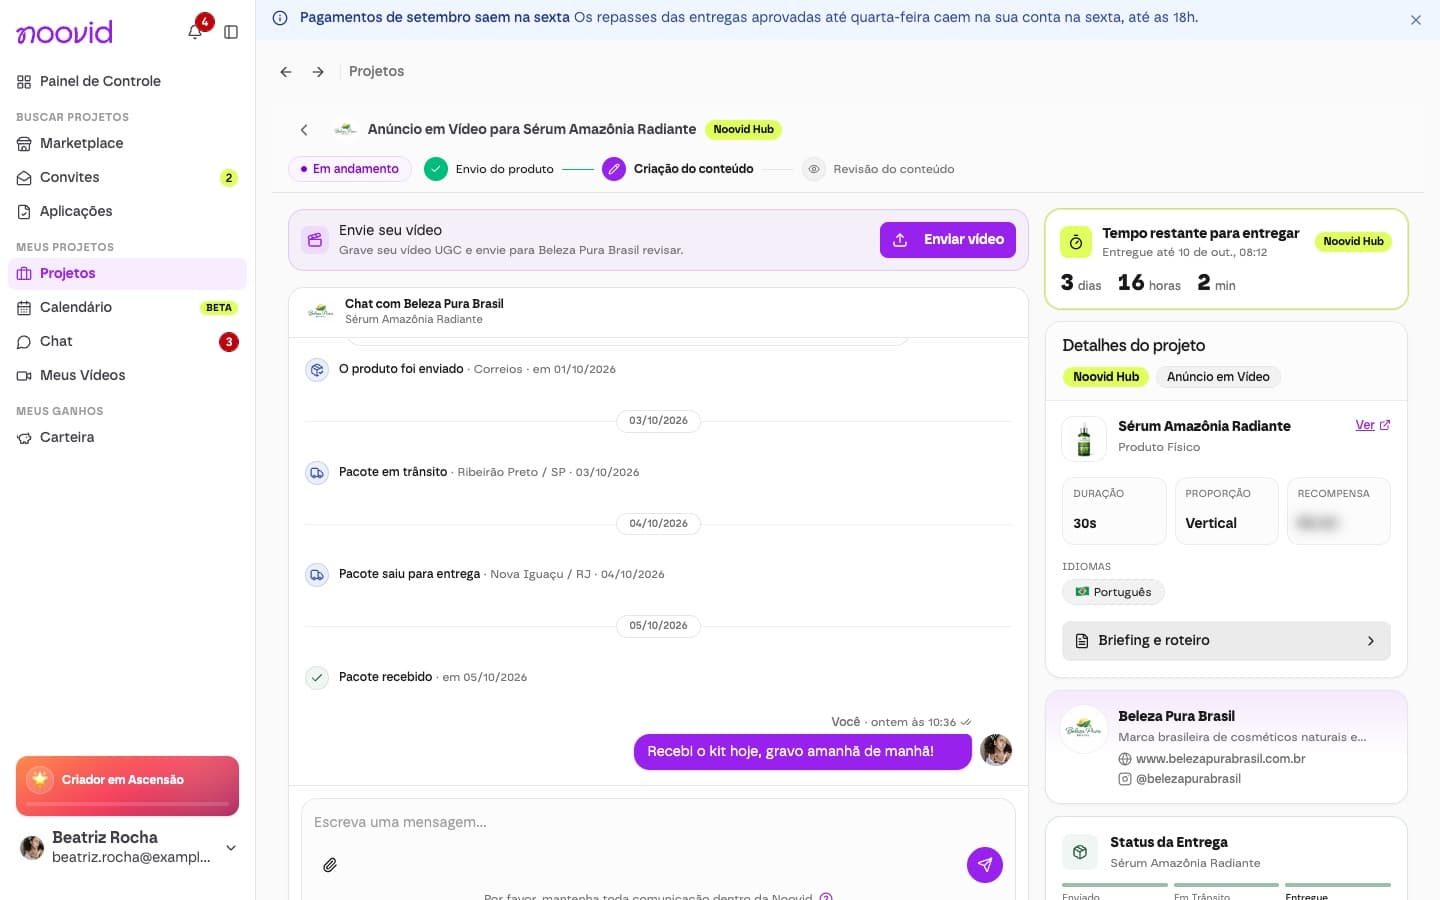Click the Pacote em trânsito truck icon
This screenshot has height=900, width=1440.
pos(317,472)
